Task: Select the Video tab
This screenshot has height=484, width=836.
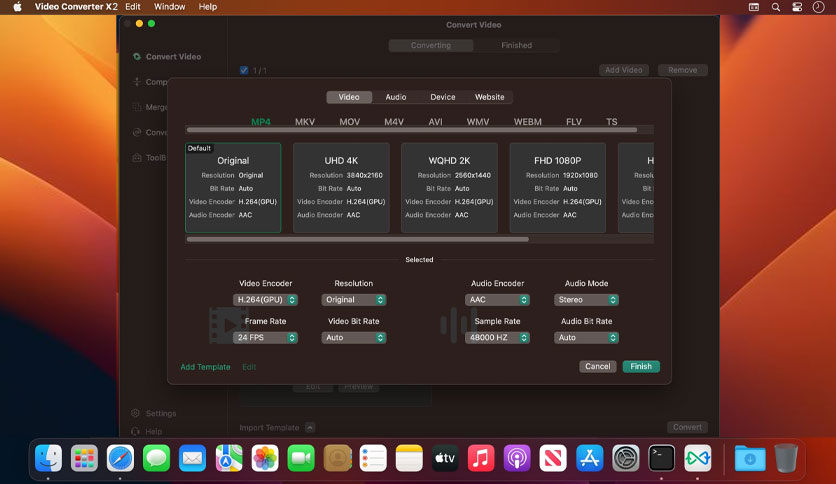Action: coord(349,97)
